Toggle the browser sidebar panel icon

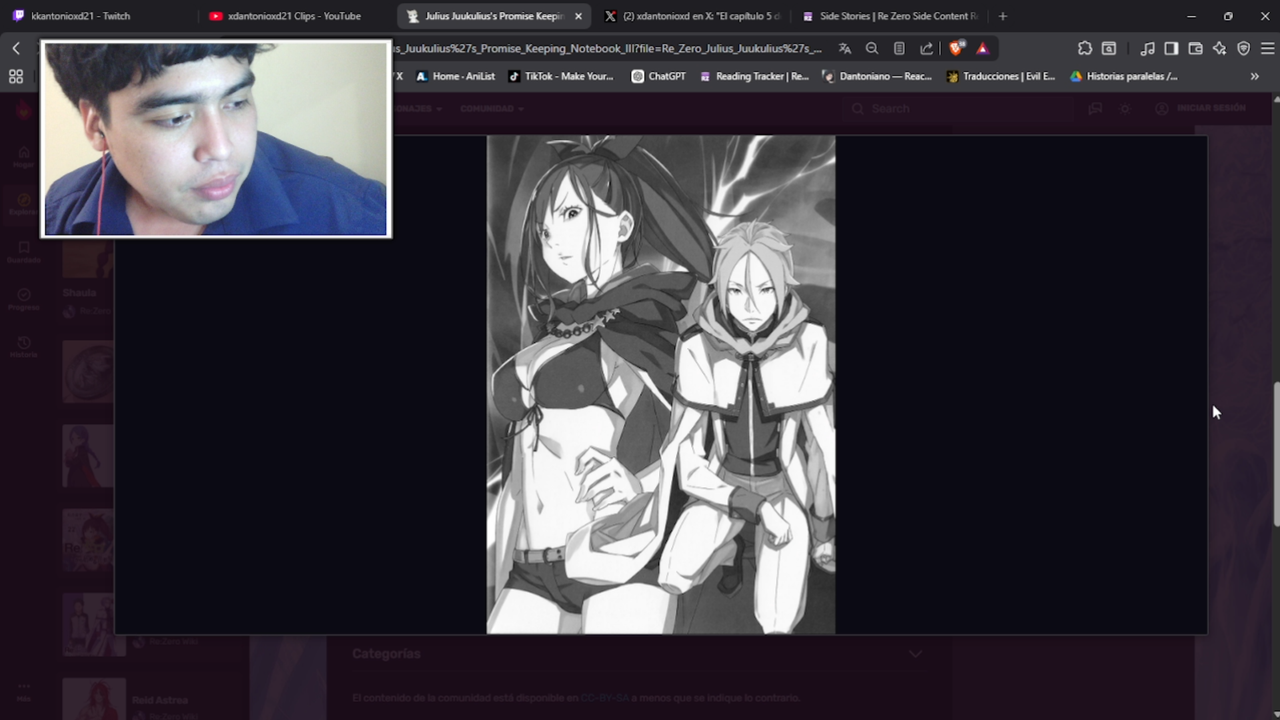pyautogui.click(x=1171, y=48)
